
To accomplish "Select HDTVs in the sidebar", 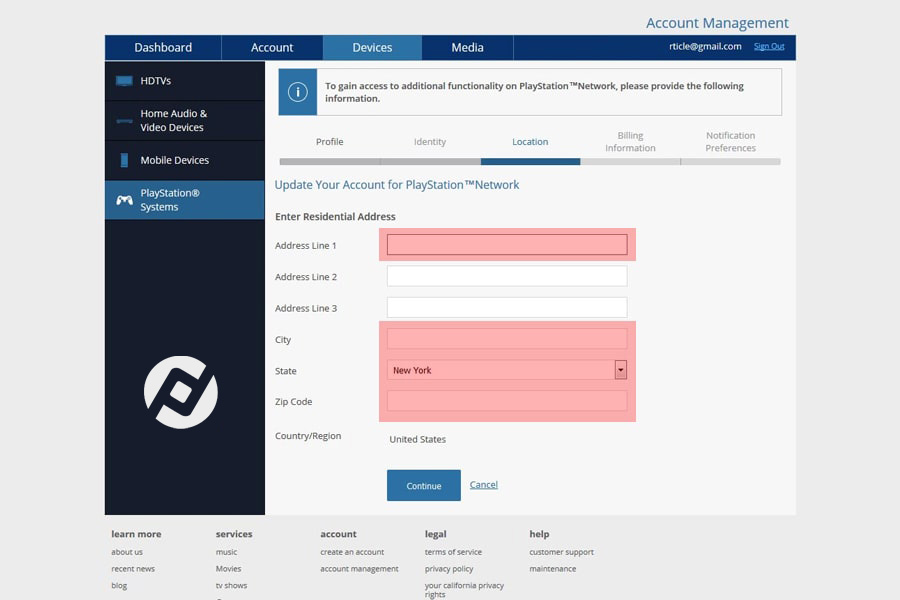I will (185, 81).
